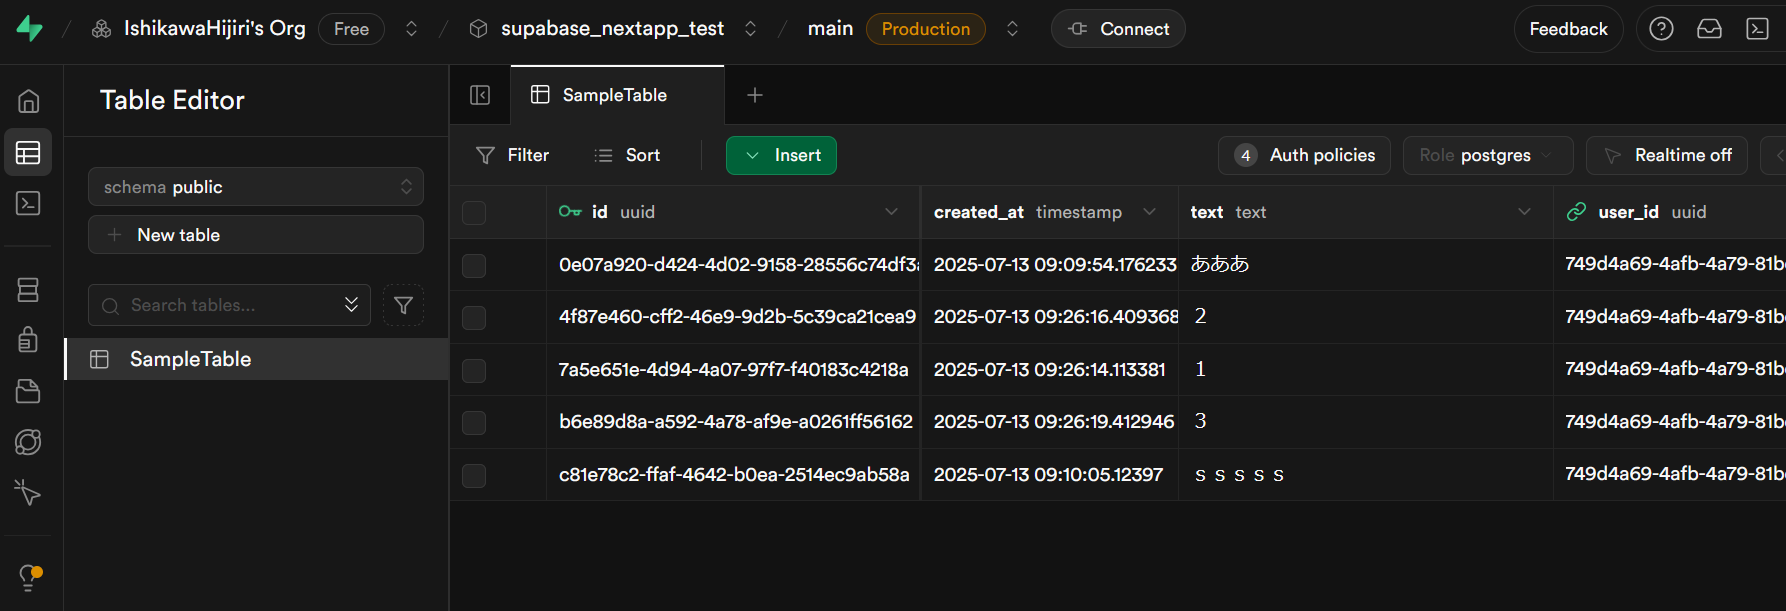Image resolution: width=1786 pixels, height=611 pixels.
Task: Open Storage icon in sidebar
Action: [28, 391]
